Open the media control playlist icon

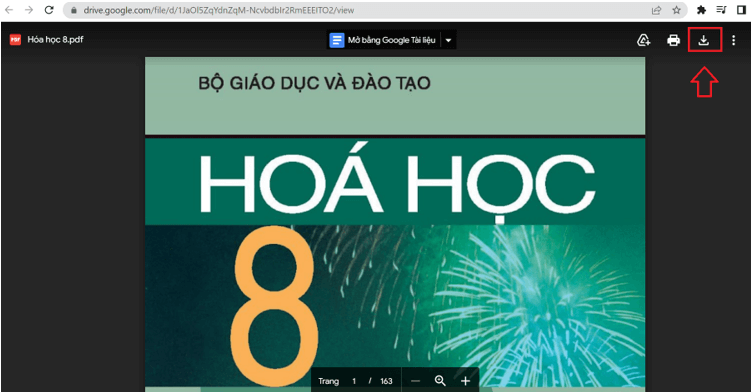(721, 10)
